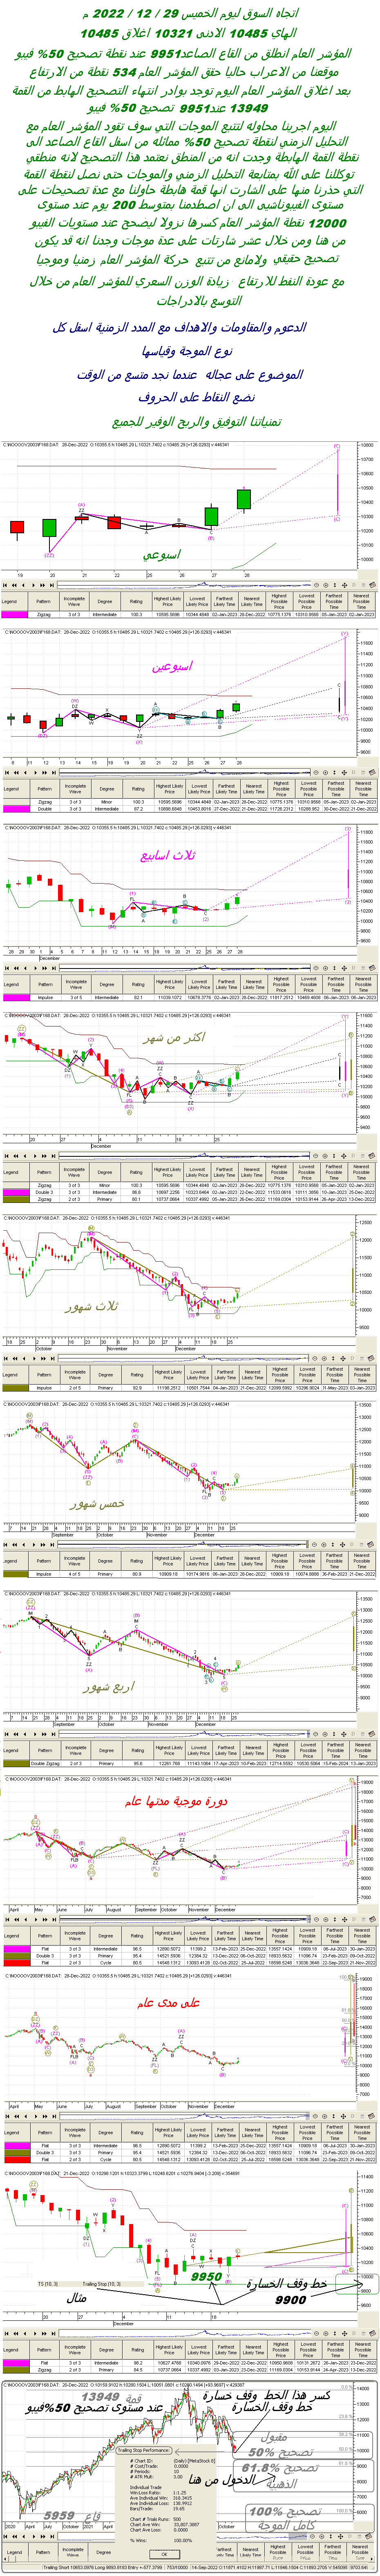
Task: Click the red '13949' label on the Fibonacci chart
Action: point(100,2397)
